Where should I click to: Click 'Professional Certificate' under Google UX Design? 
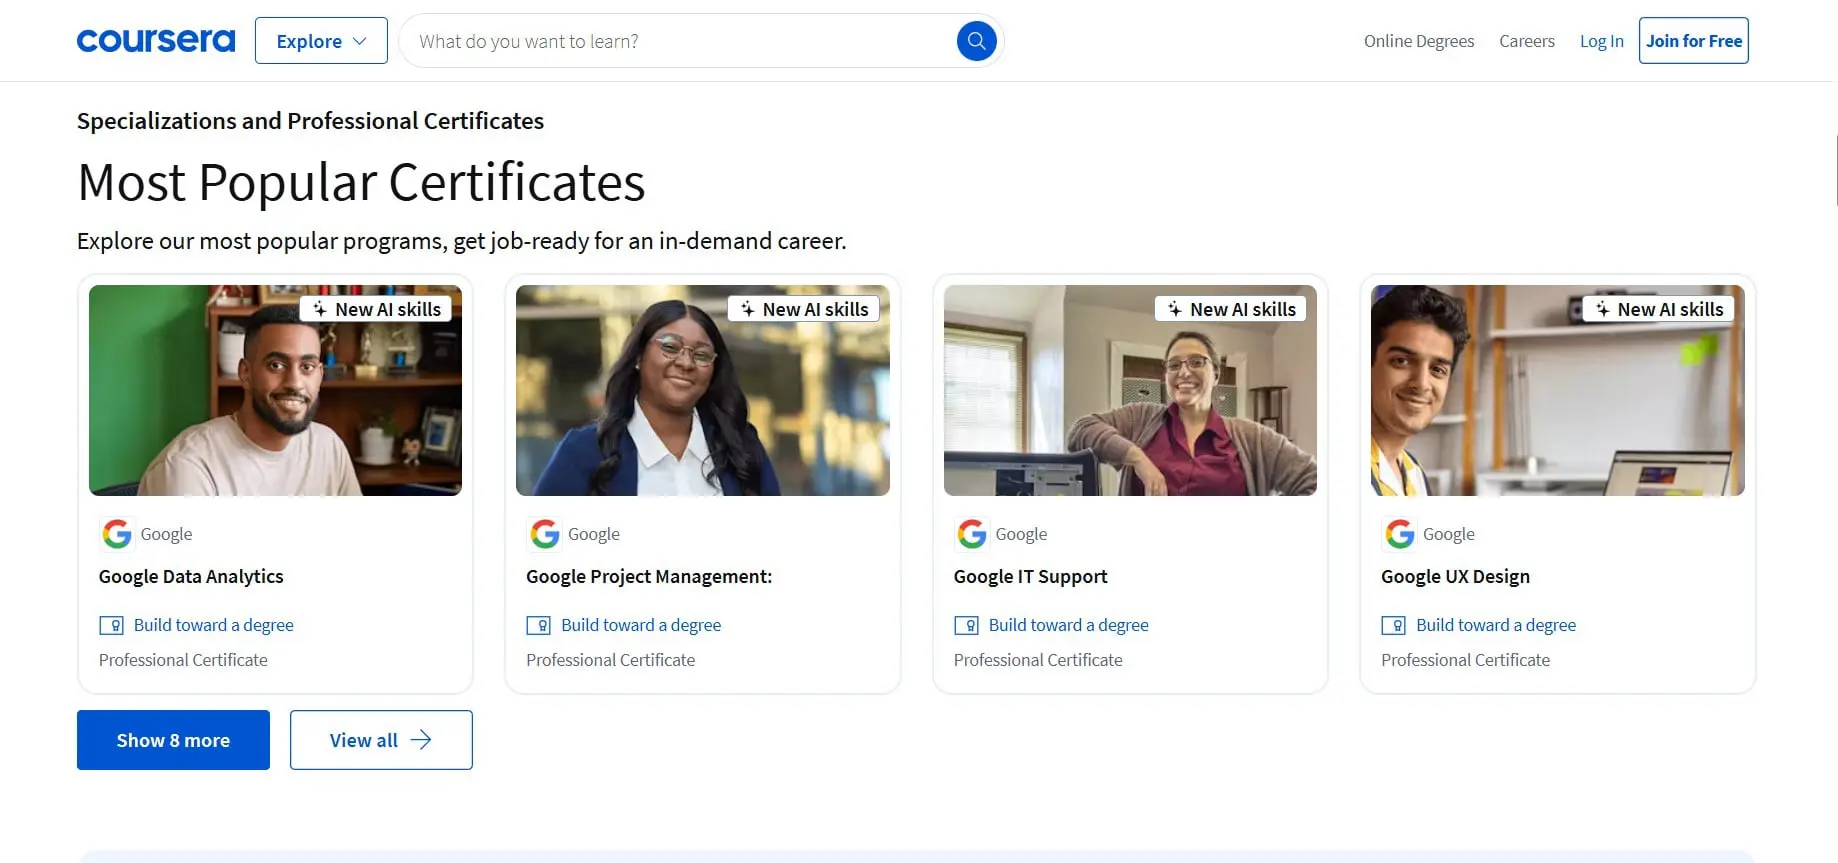point(1465,660)
